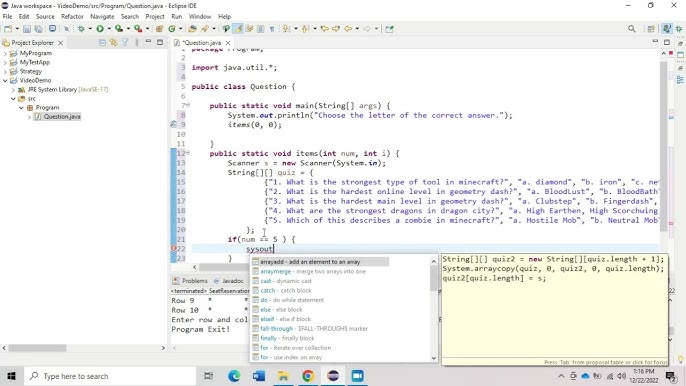
Task: Open Chrome from the Windows taskbar
Action: [x=308, y=376]
